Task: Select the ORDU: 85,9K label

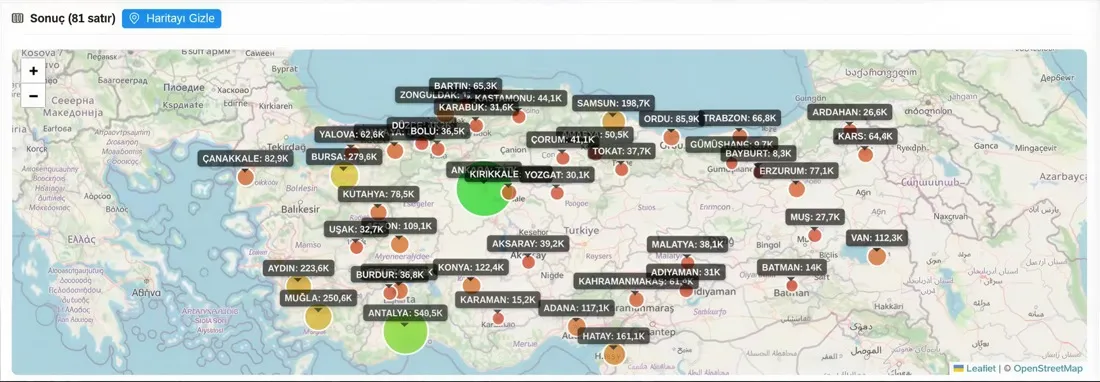Action: pyautogui.click(x=671, y=118)
